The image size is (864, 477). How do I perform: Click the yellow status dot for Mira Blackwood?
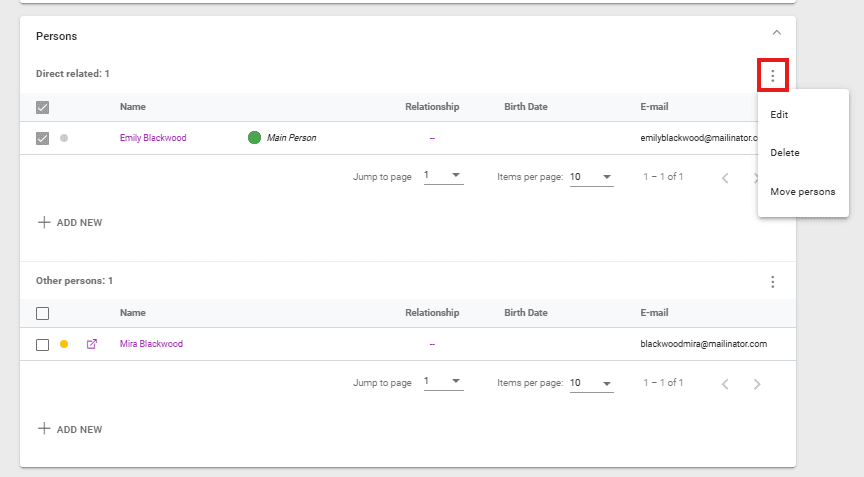[64, 344]
